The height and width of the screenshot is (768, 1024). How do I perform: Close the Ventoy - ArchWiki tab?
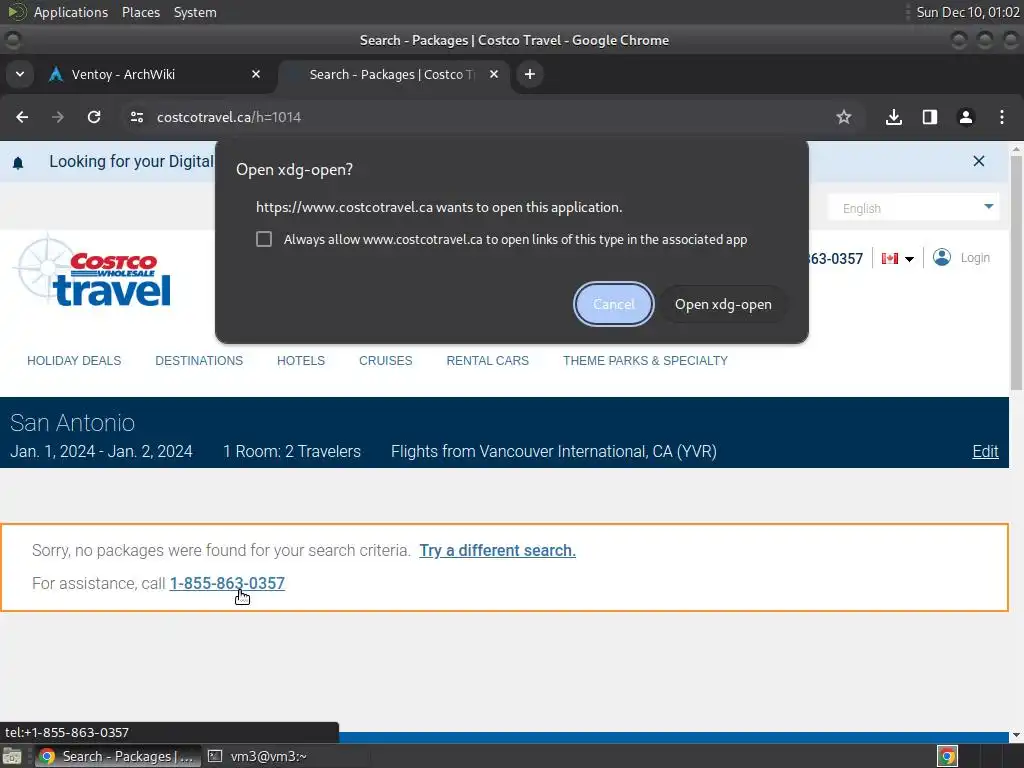[256, 74]
